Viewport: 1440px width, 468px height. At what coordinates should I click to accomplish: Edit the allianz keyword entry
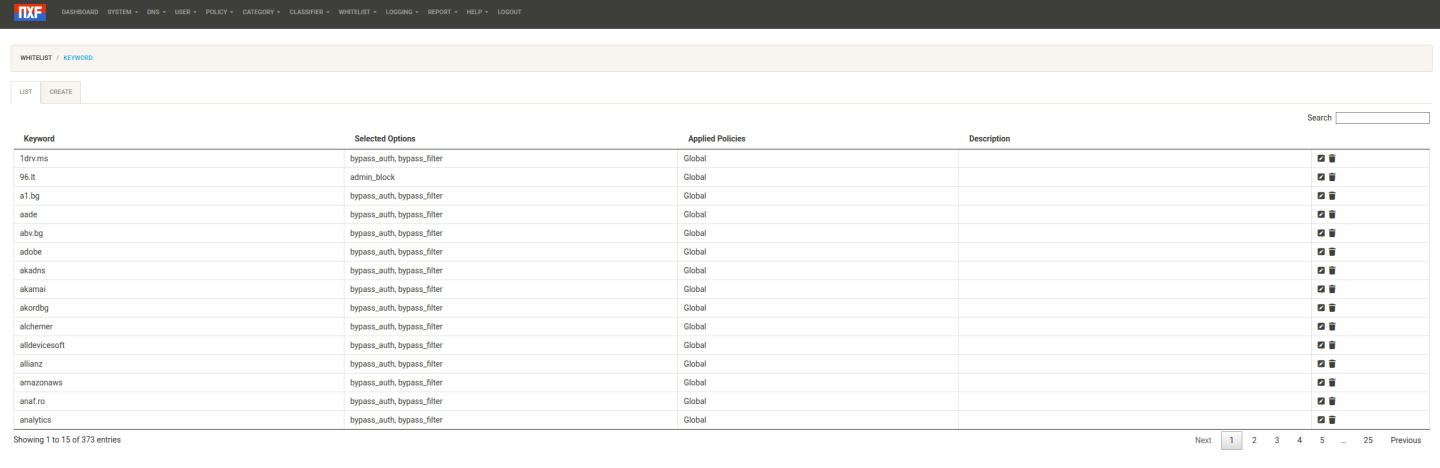click(x=1321, y=364)
